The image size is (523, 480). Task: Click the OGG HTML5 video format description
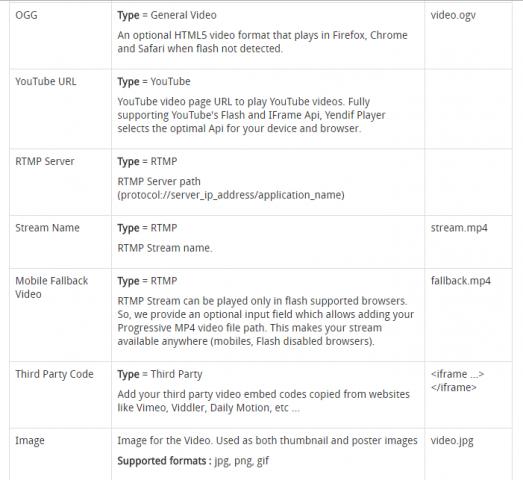click(263, 42)
